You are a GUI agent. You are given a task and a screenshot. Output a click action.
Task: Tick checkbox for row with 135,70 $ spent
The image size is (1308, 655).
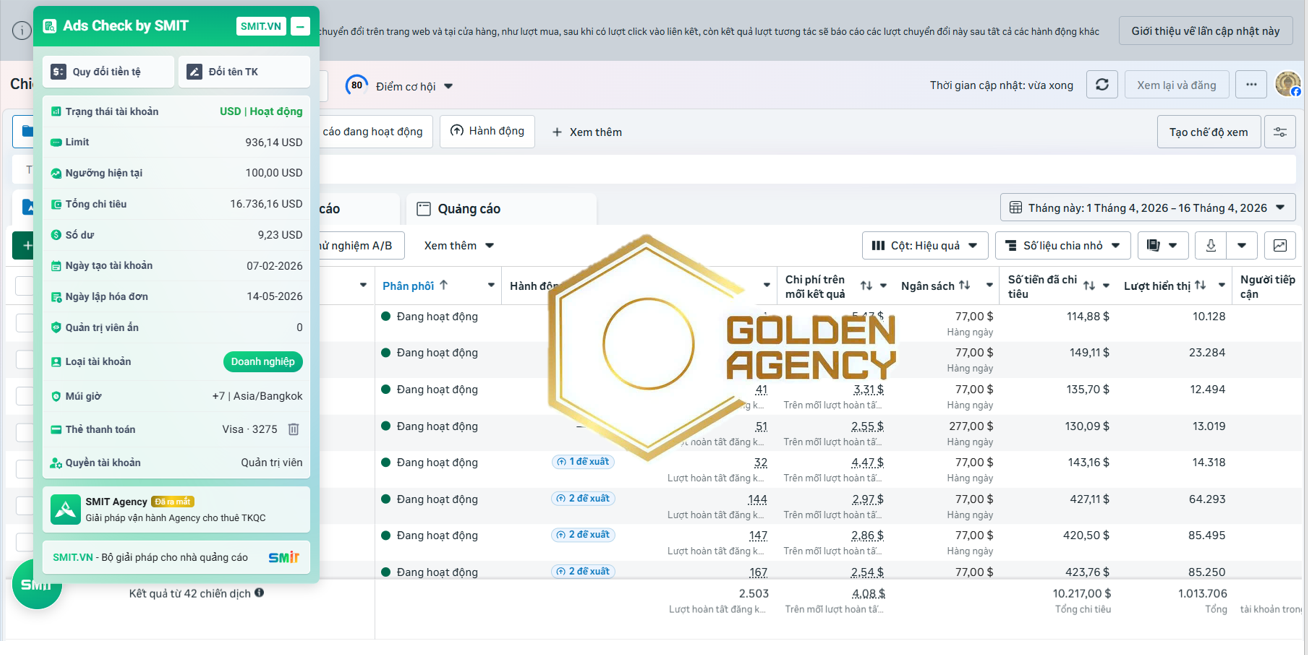pos(25,396)
